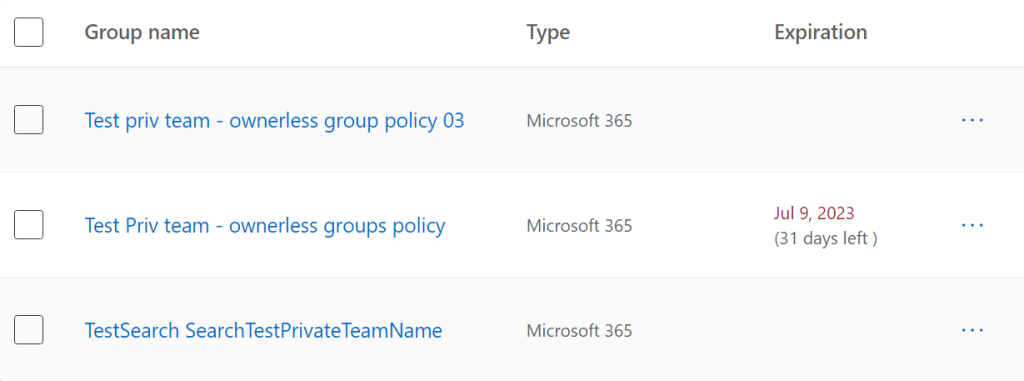The width and height of the screenshot is (1024, 381).
Task: Tick checkbox for TestSearch SearchTestPrivateTeamName group
Action: coord(29,330)
